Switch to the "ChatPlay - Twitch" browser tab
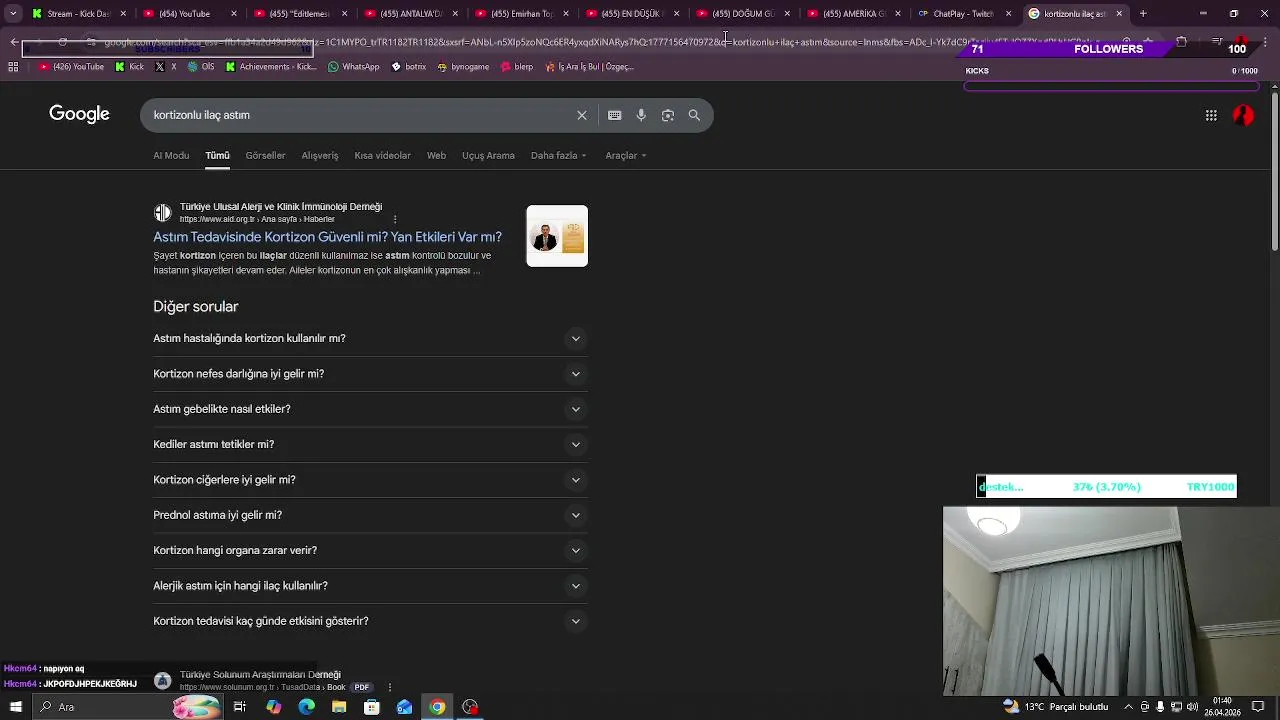The height and width of the screenshot is (720, 1280). pyautogui.click(x=963, y=14)
